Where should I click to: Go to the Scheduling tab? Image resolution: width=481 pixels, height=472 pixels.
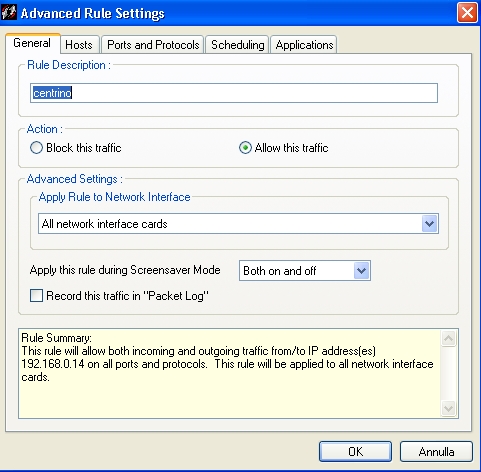237,45
